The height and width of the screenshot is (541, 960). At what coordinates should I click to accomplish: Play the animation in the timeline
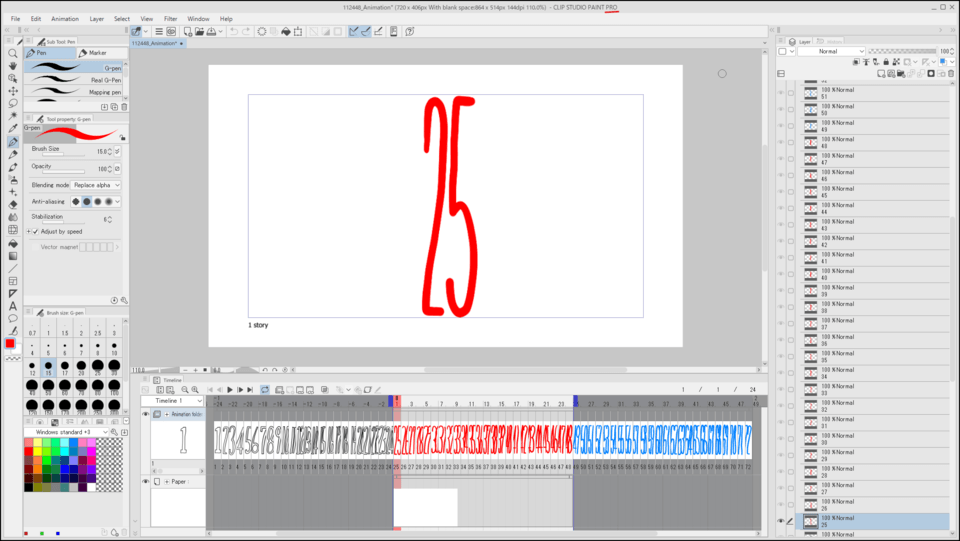[230, 389]
